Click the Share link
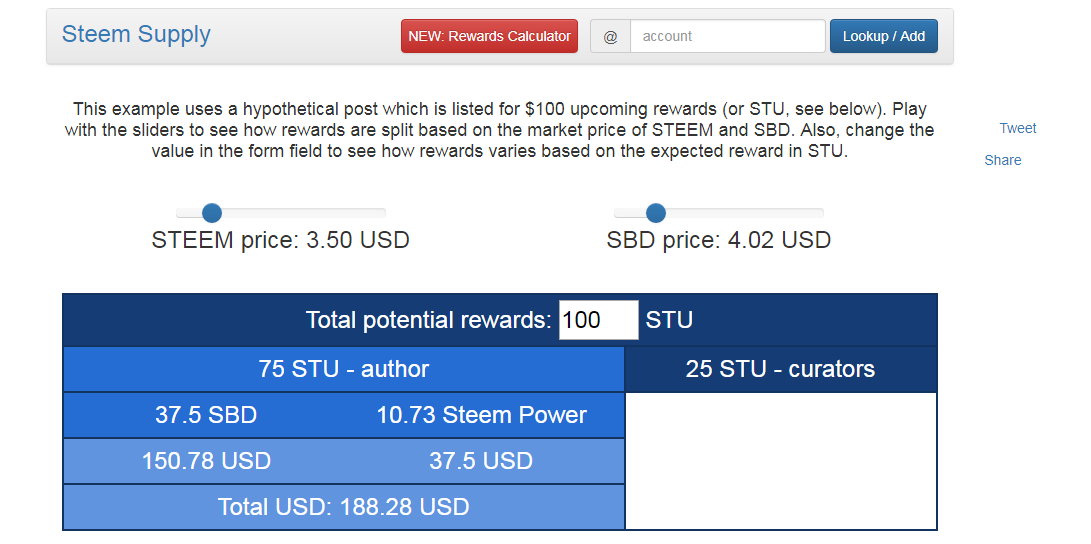The height and width of the screenshot is (544, 1091). (1002, 160)
